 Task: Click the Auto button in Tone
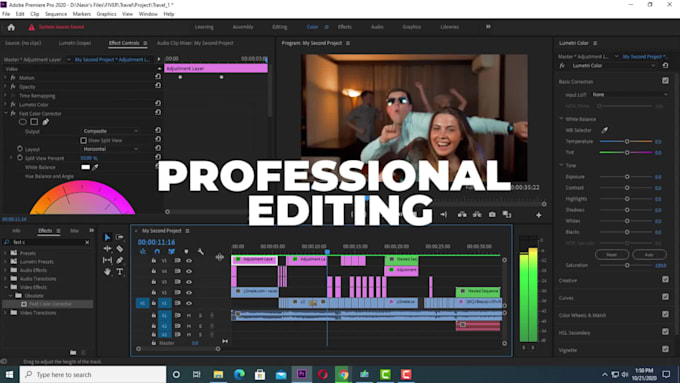(649, 255)
